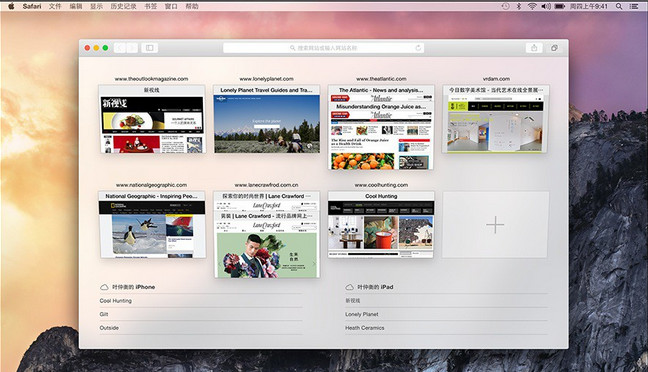This screenshot has height=372, width=648.
Task: Click the Wi-Fi status icon
Action: (532, 6)
